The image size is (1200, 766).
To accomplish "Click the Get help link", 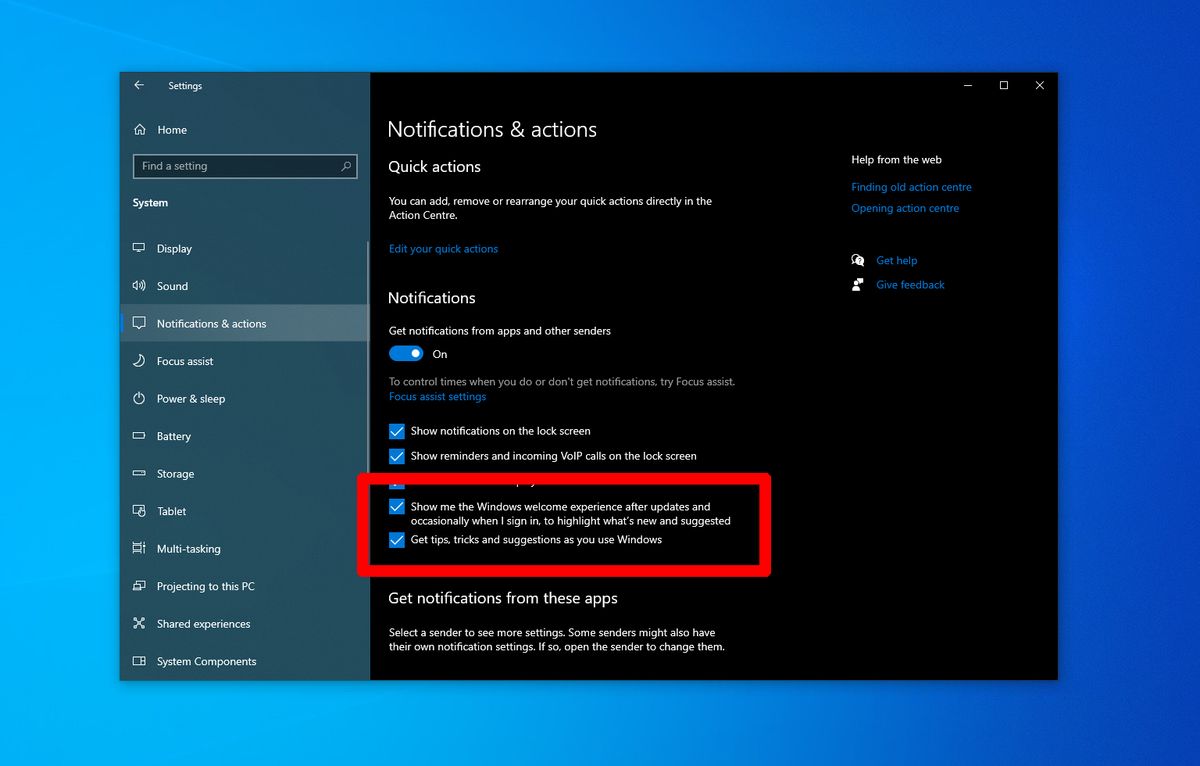I will coord(896,260).
